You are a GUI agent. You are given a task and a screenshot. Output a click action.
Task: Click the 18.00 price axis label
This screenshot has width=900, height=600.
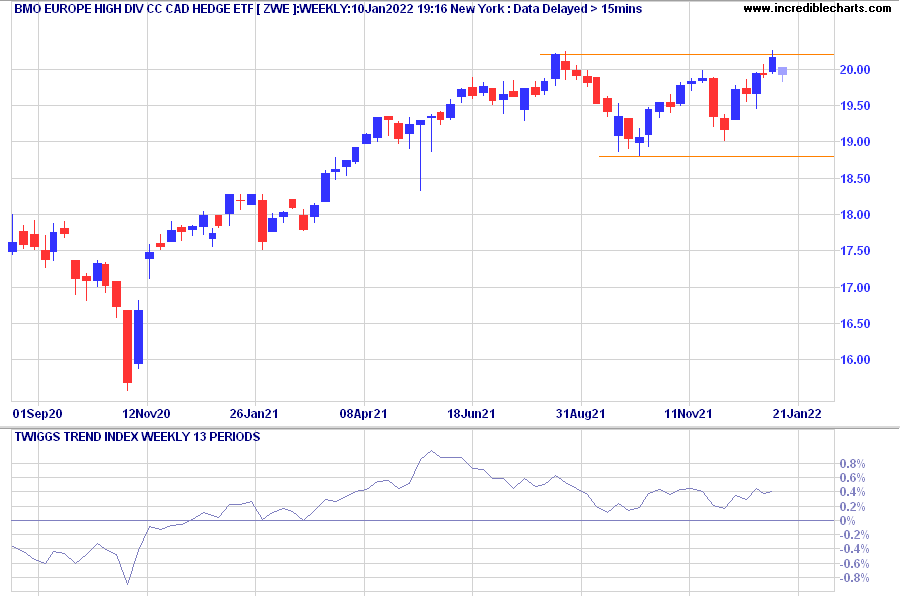pos(855,215)
